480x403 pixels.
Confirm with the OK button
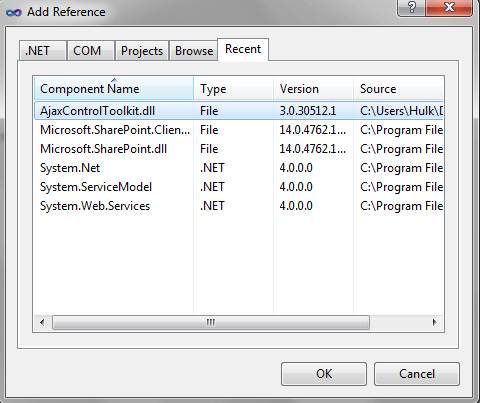pyautogui.click(x=324, y=374)
